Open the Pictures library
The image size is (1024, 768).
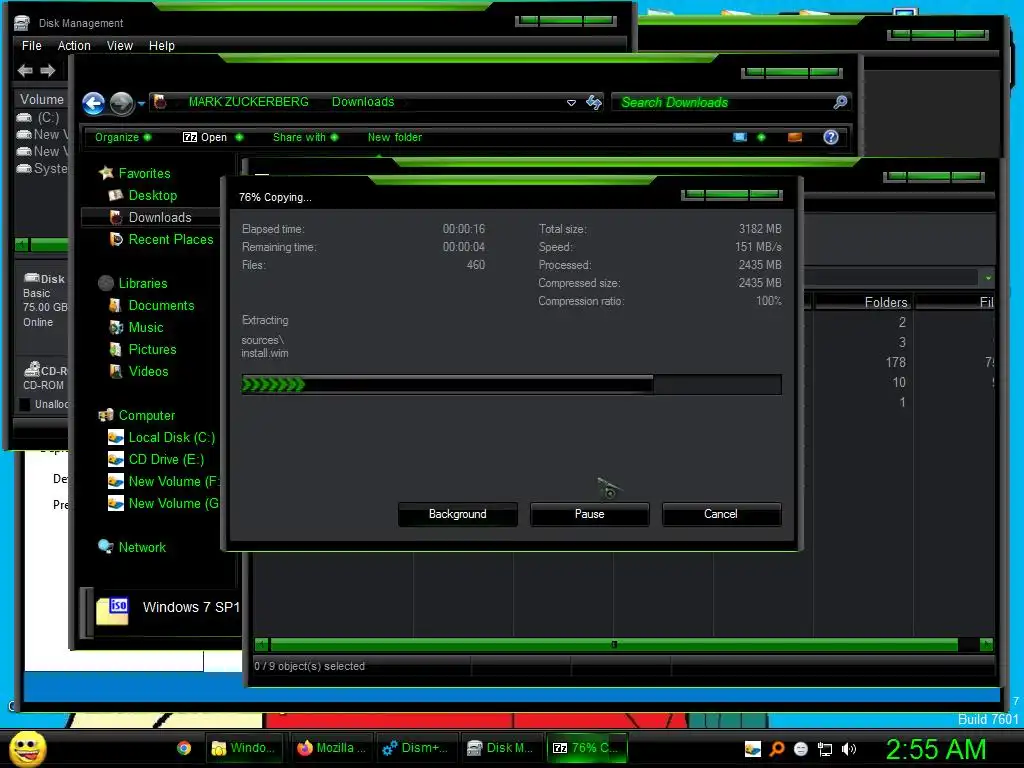(x=152, y=349)
